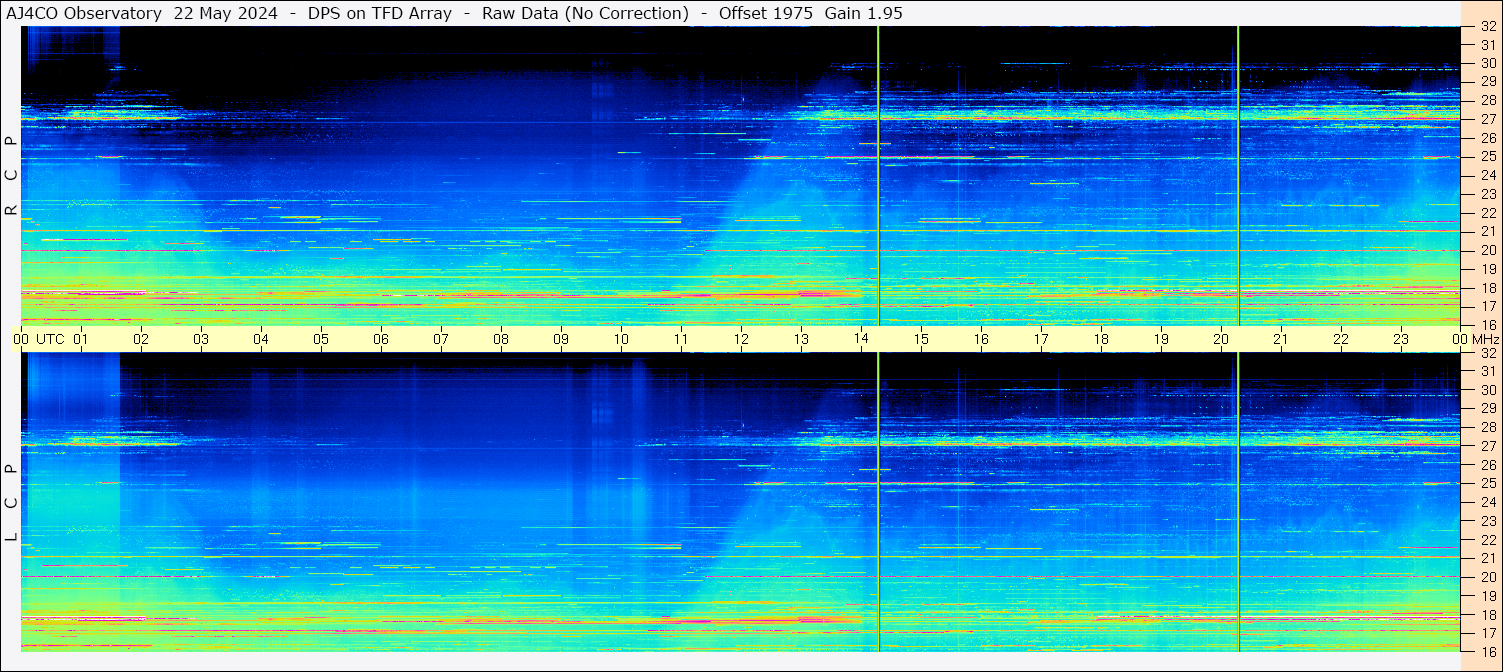The width and height of the screenshot is (1503, 672).
Task: Click hour 23 on the UTC time axis
Action: pos(1401,339)
